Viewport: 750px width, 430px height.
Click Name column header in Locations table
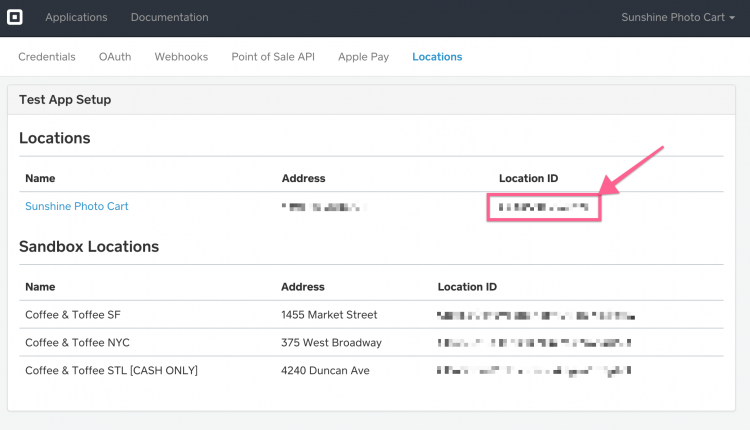click(40, 178)
